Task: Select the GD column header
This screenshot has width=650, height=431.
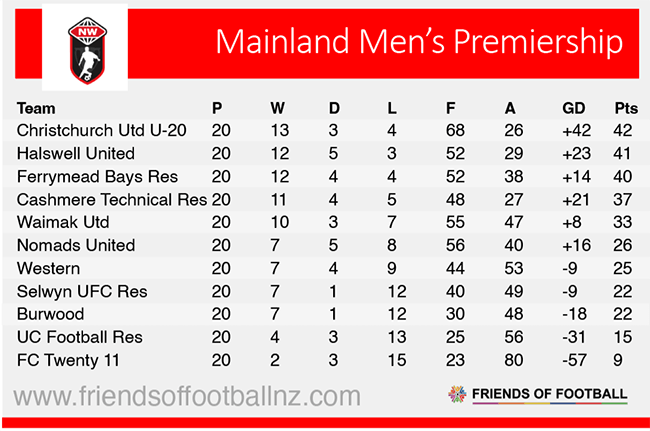Action: pyautogui.click(x=573, y=108)
